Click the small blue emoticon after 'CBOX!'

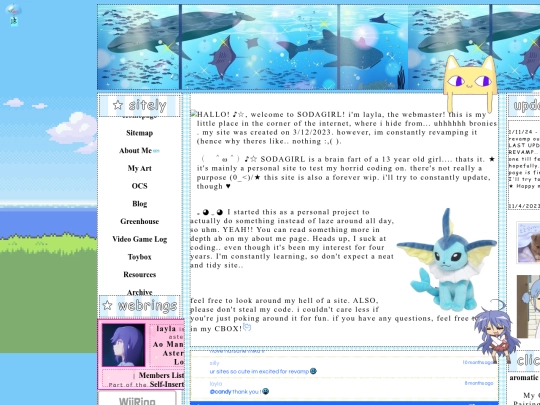[247, 327]
